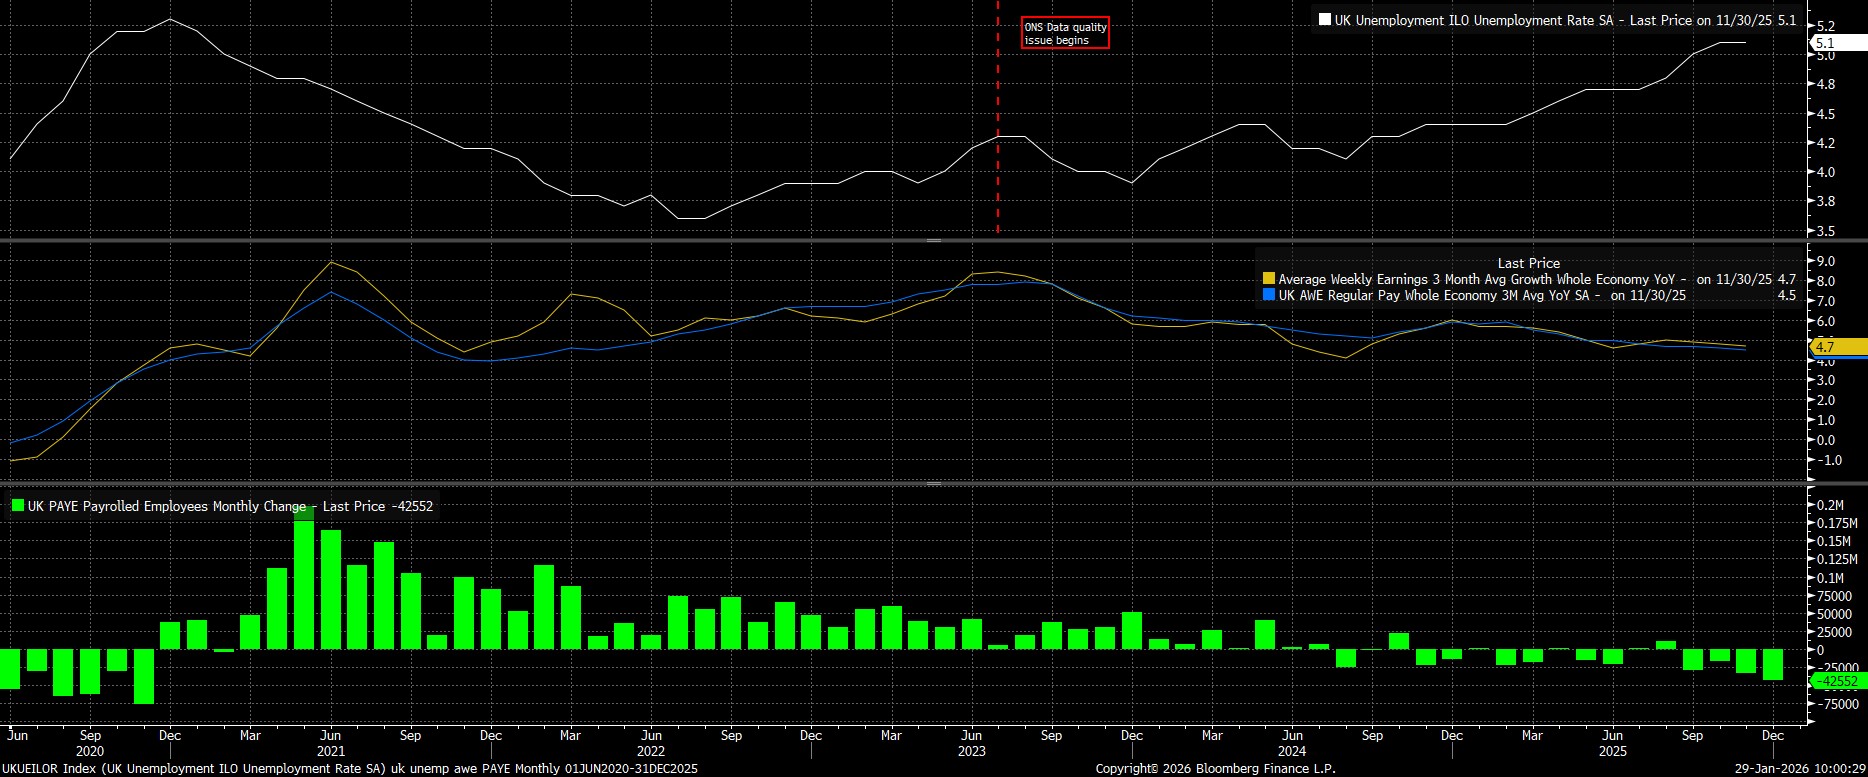
Task: Click the white swatch for UK Unemployment legend
Action: click(x=1325, y=20)
